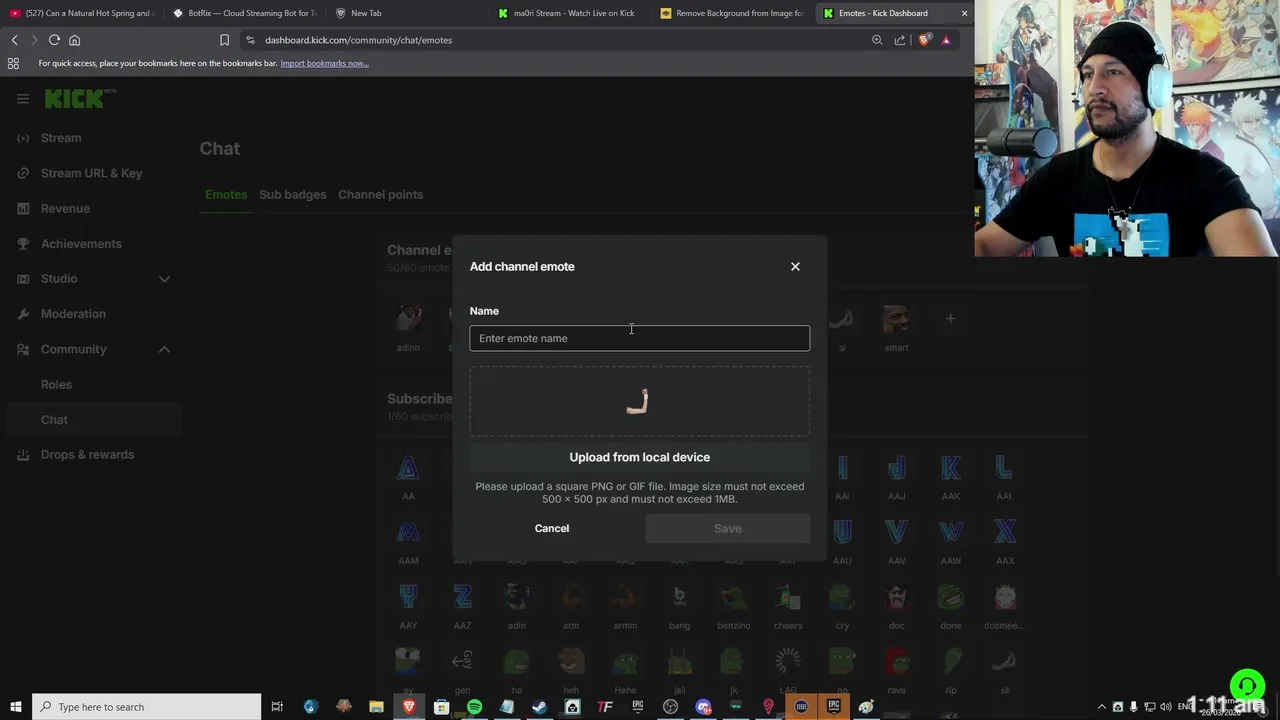Open Windows Start menu
The height and width of the screenshot is (720, 1280).
(15, 707)
